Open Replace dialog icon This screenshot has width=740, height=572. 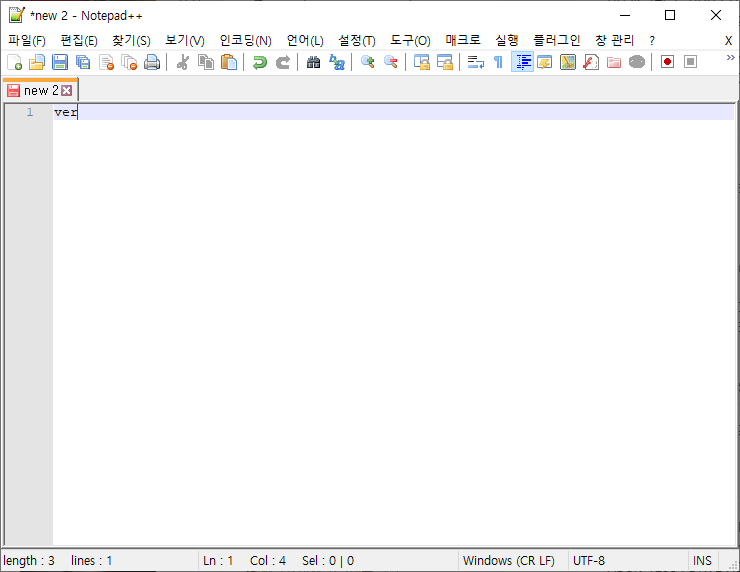click(x=336, y=62)
